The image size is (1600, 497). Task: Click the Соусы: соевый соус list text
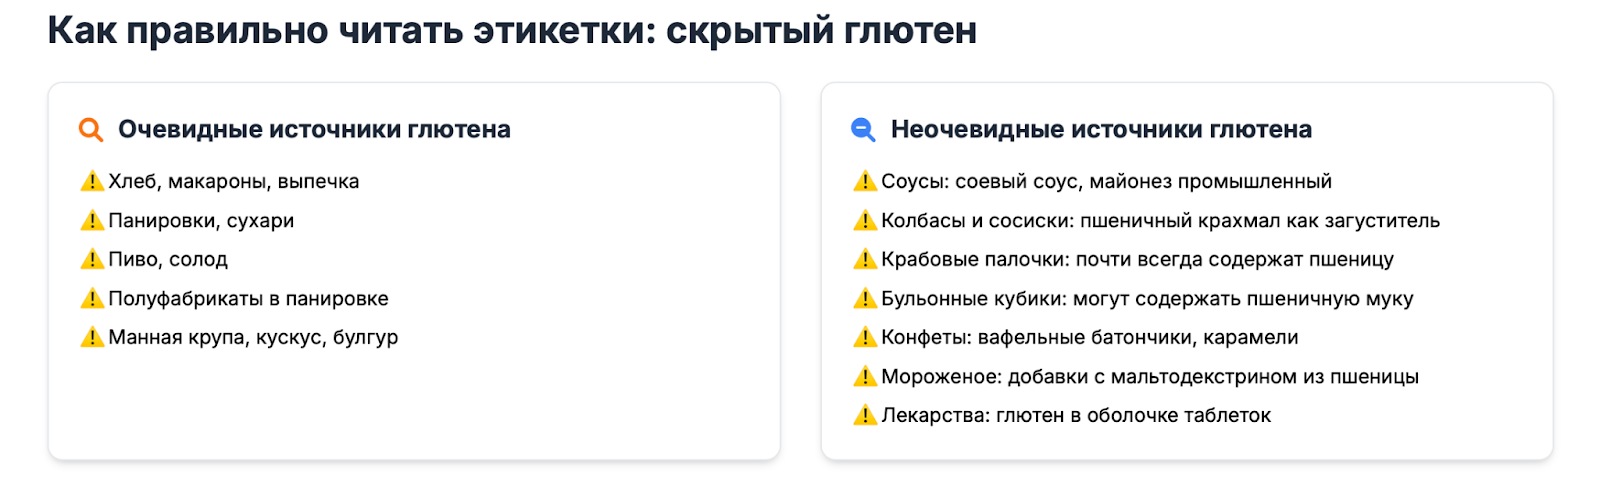[x=1106, y=182]
